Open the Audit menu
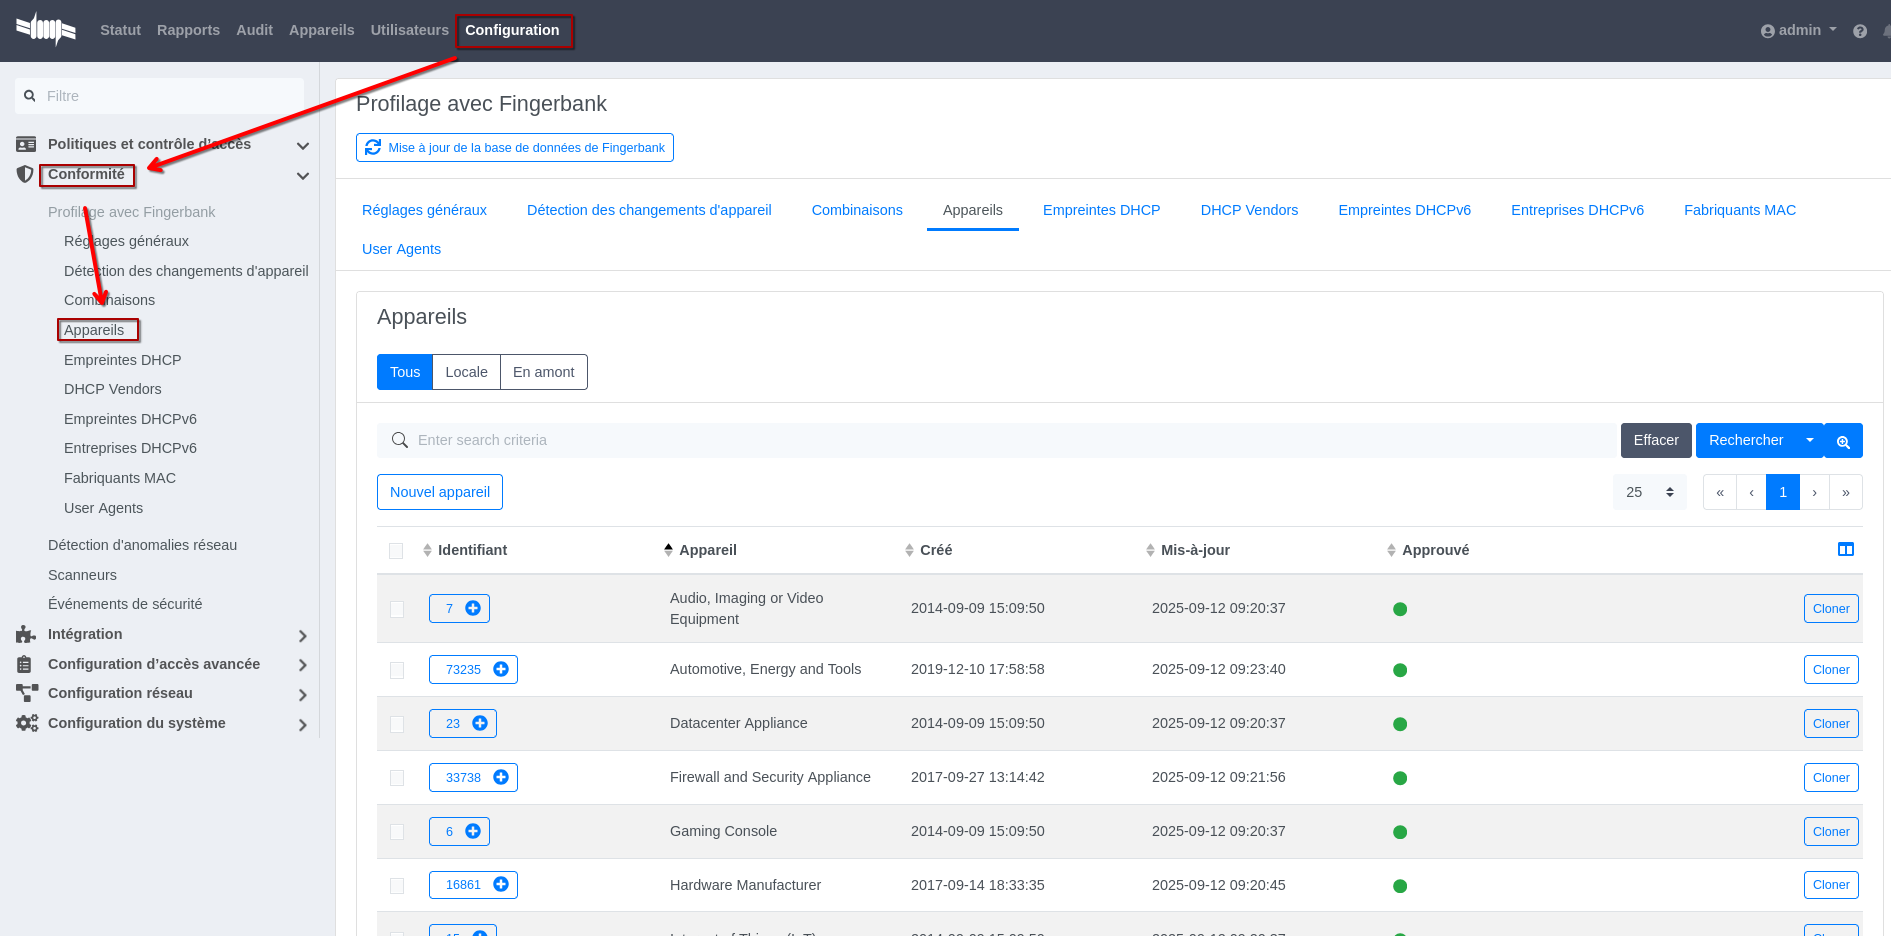 pos(254,30)
